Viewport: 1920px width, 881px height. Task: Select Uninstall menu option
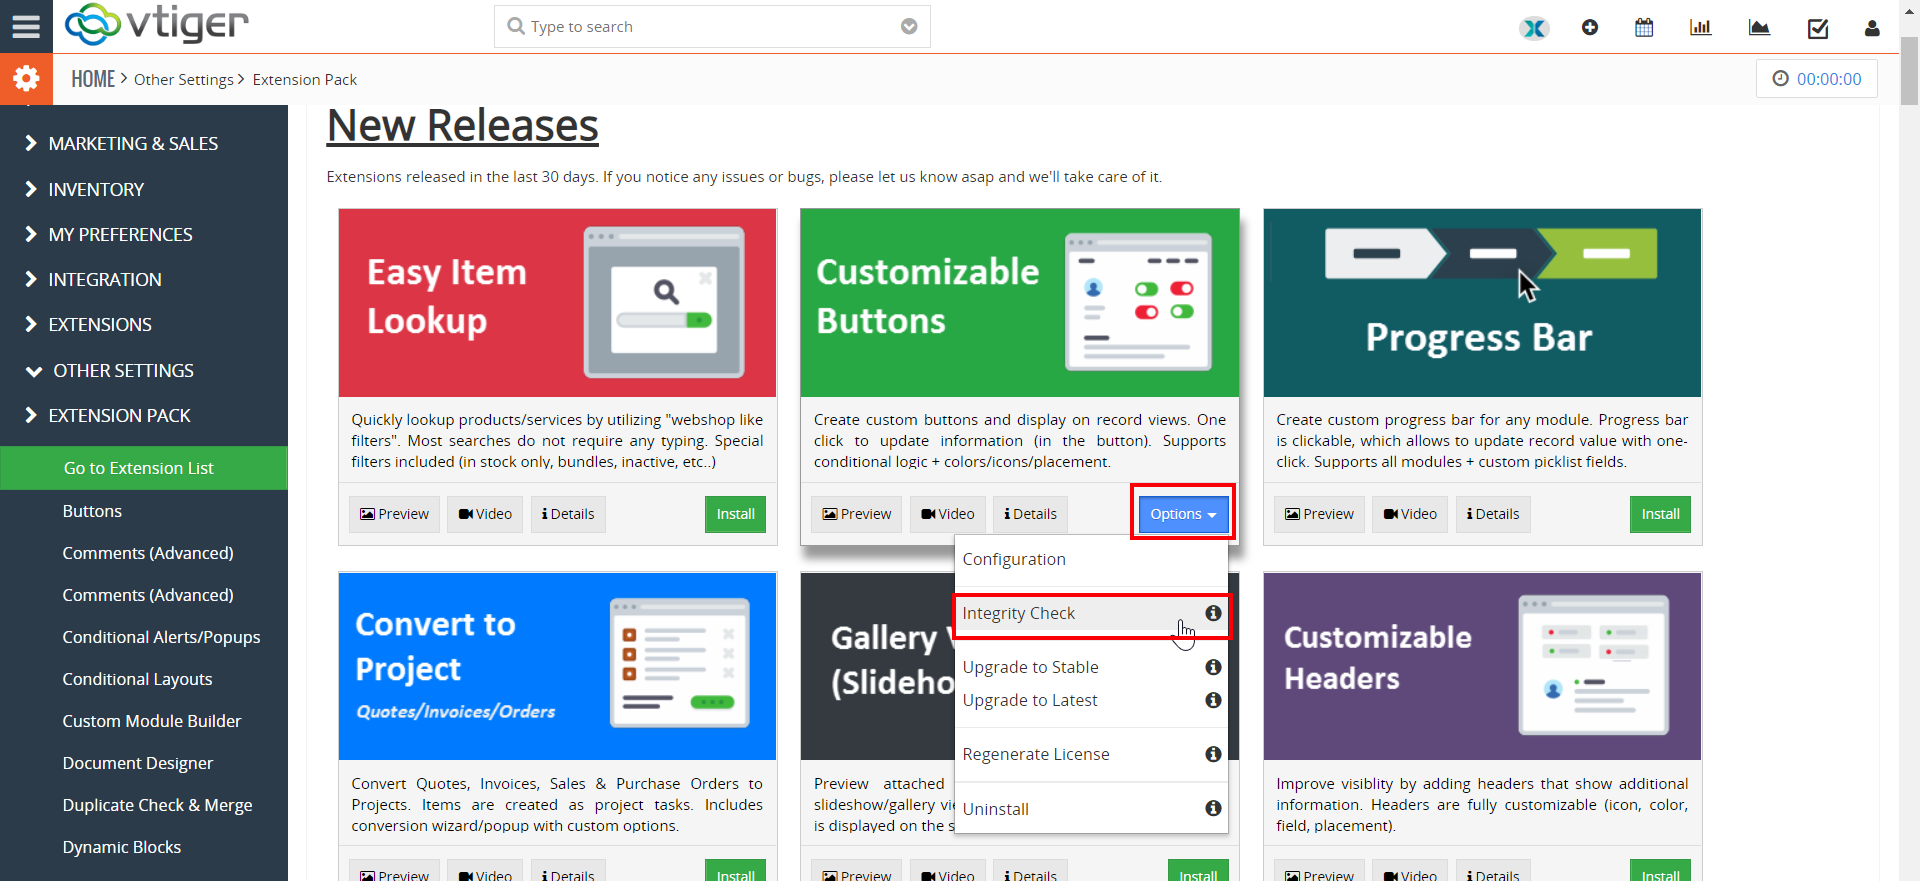1091,809
